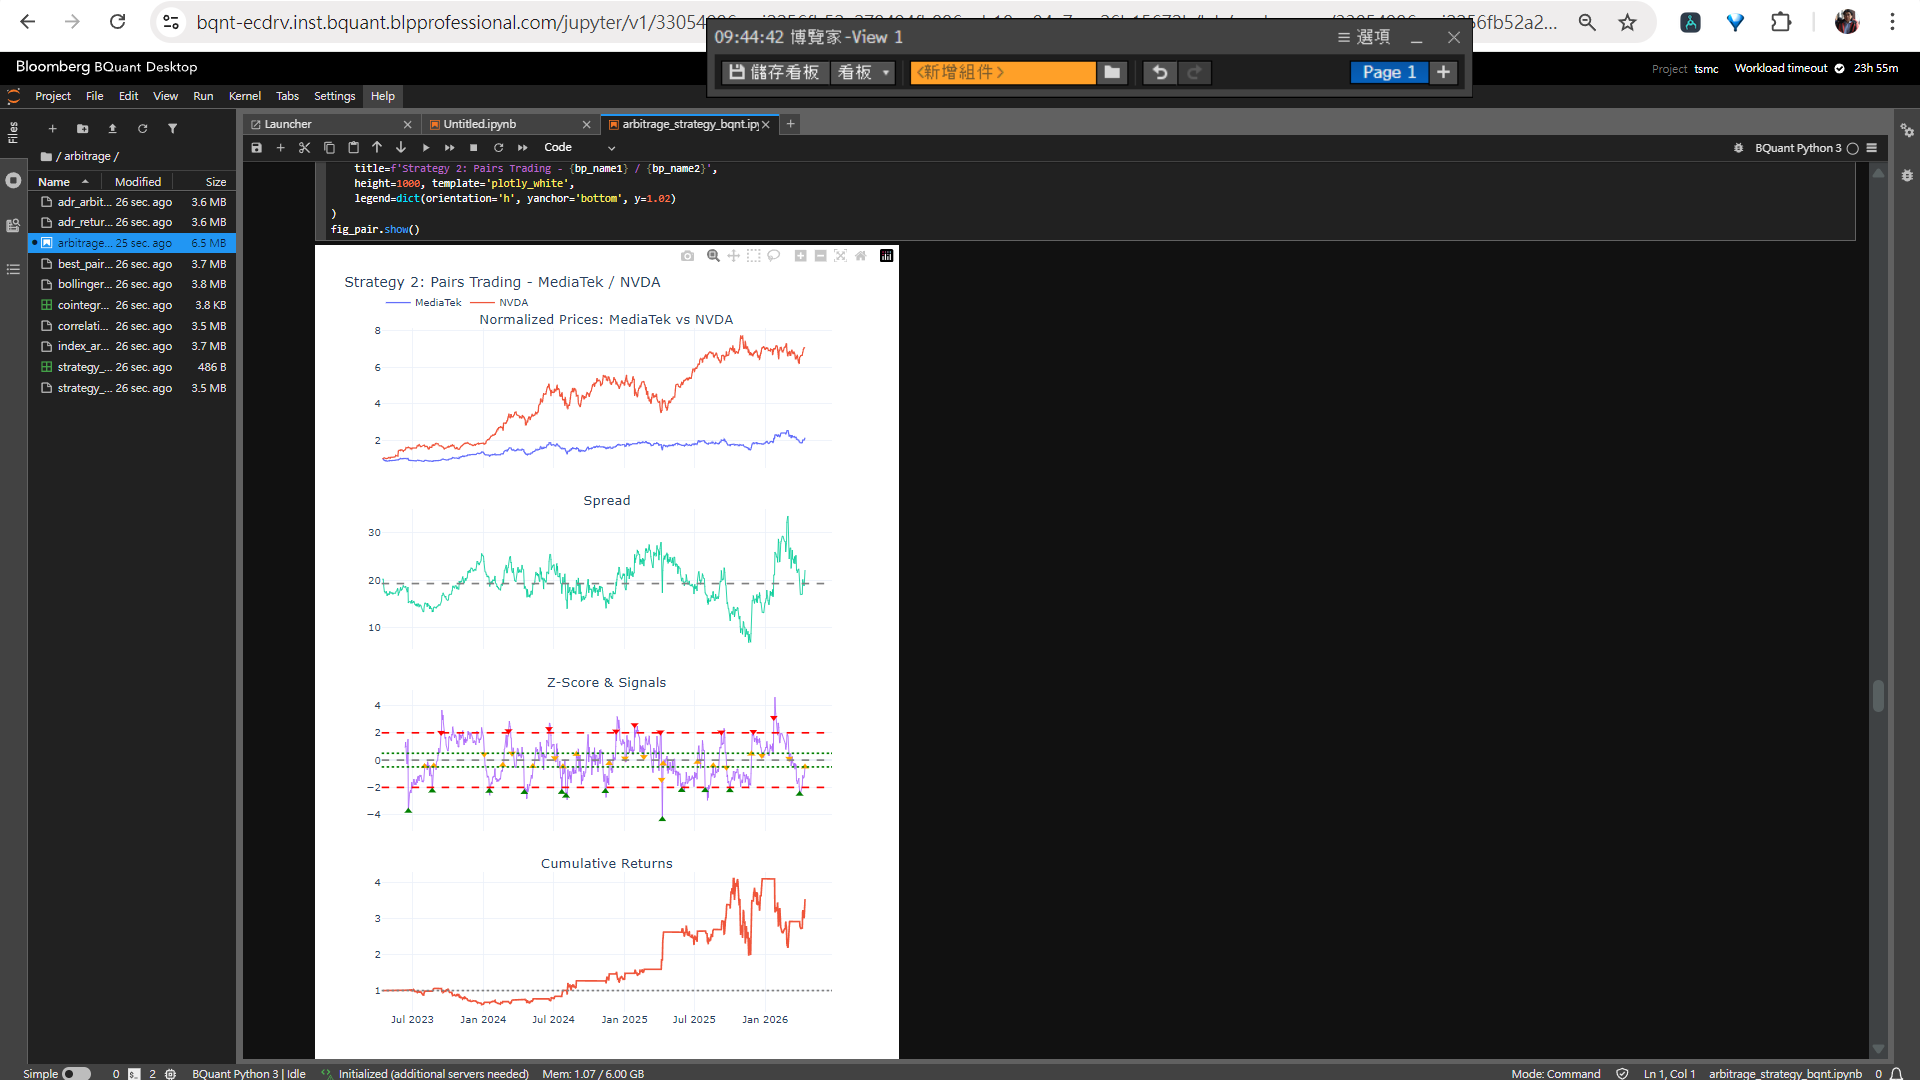Screen dimensions: 1920x1080
Task: Restart the kernel with the circular arrow icon
Action: (498, 148)
